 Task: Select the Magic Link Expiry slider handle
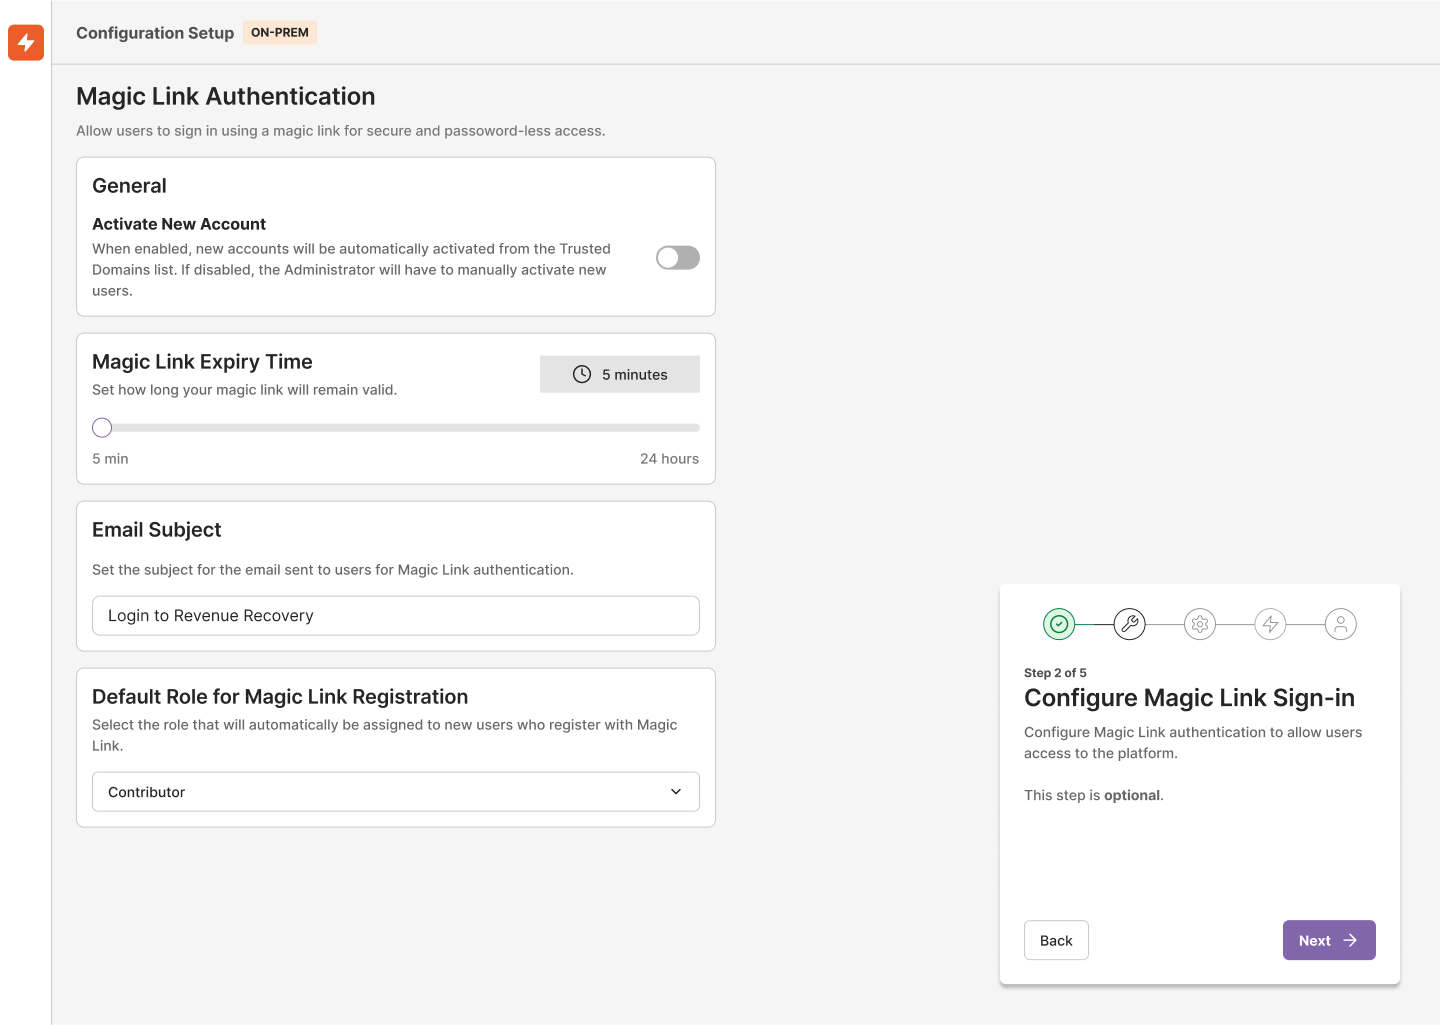click(x=101, y=427)
